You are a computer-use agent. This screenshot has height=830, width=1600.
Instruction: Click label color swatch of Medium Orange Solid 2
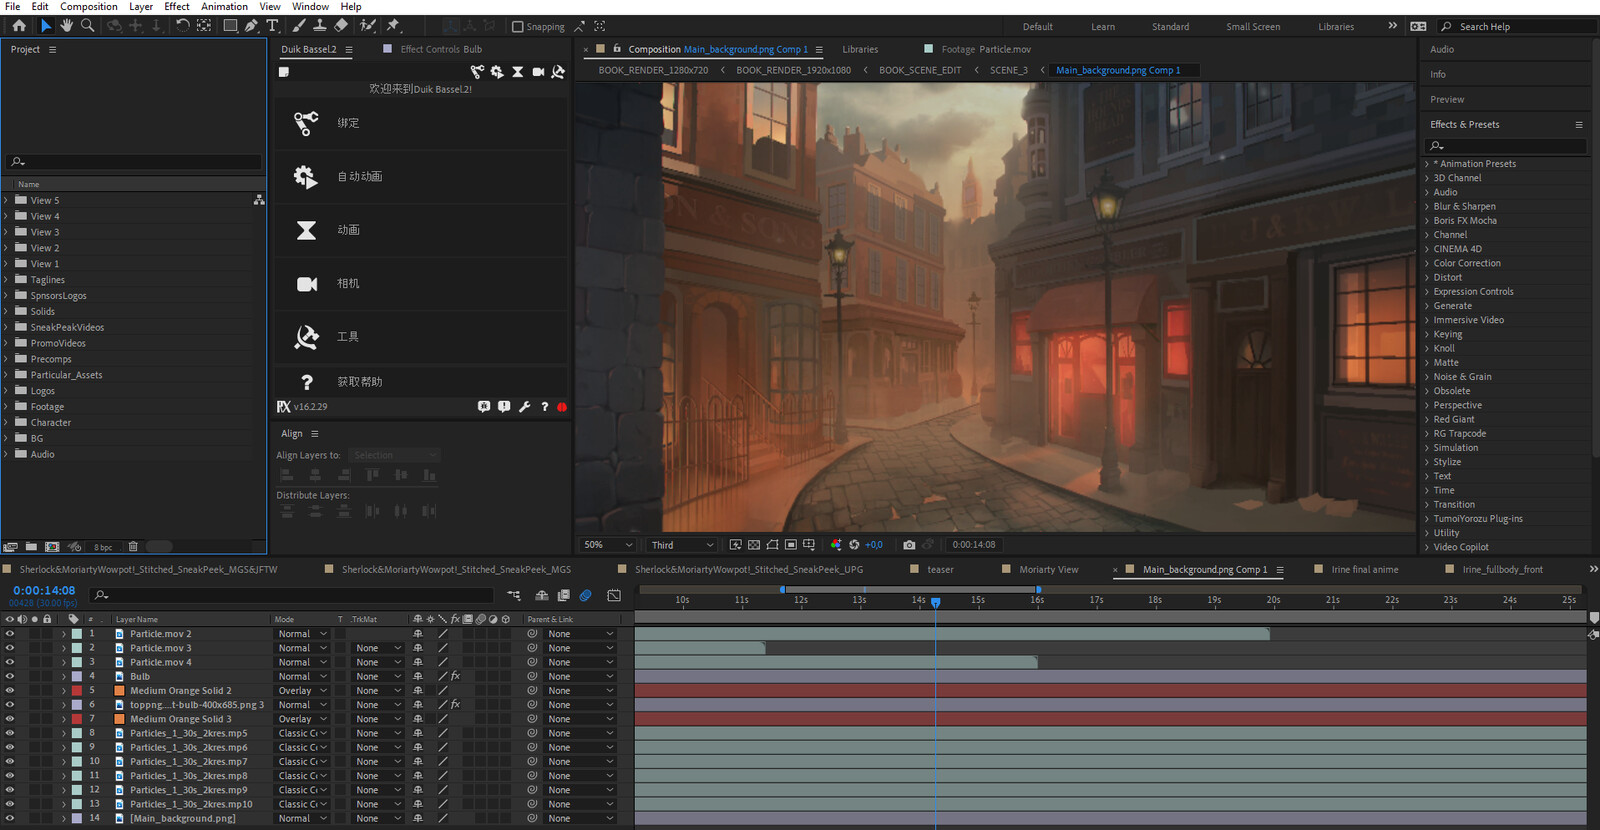click(77, 690)
